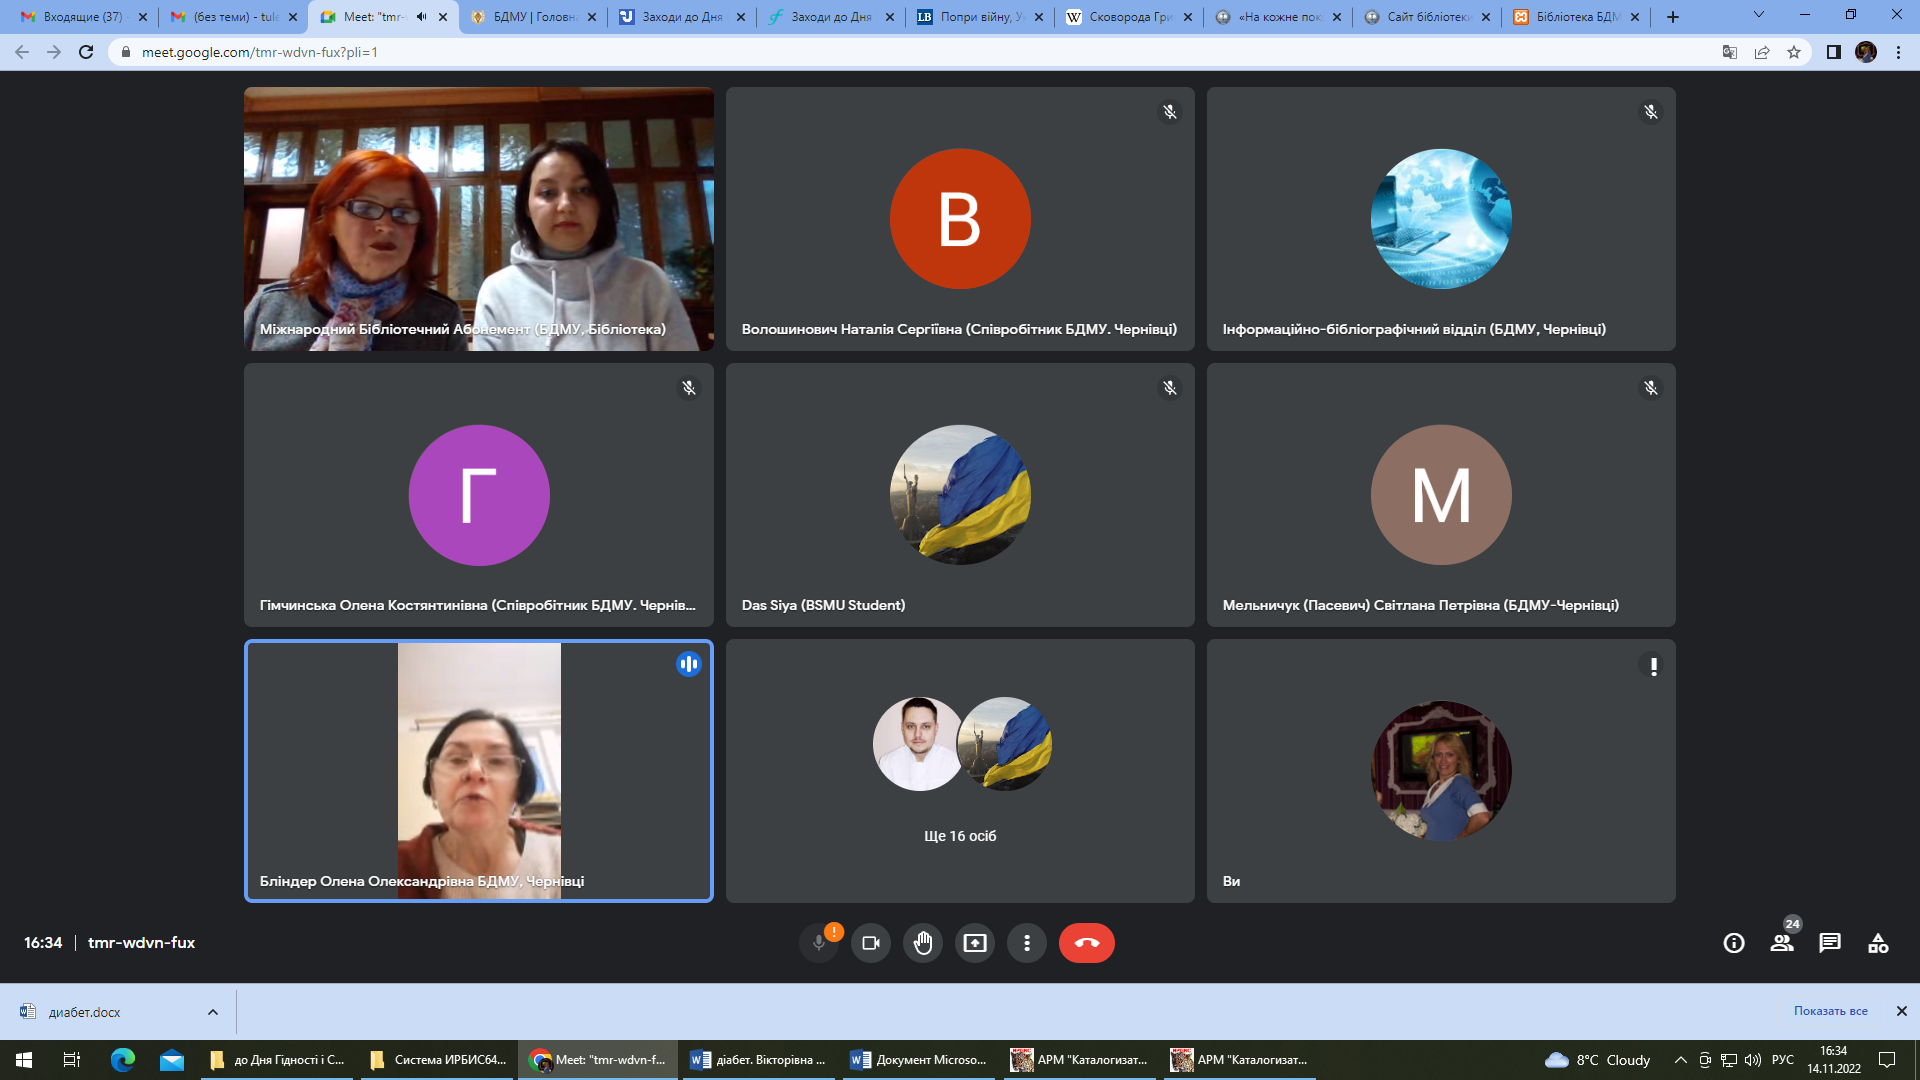Expand the діабет.docx download options arrow
The image size is (1920, 1080).
click(212, 1012)
